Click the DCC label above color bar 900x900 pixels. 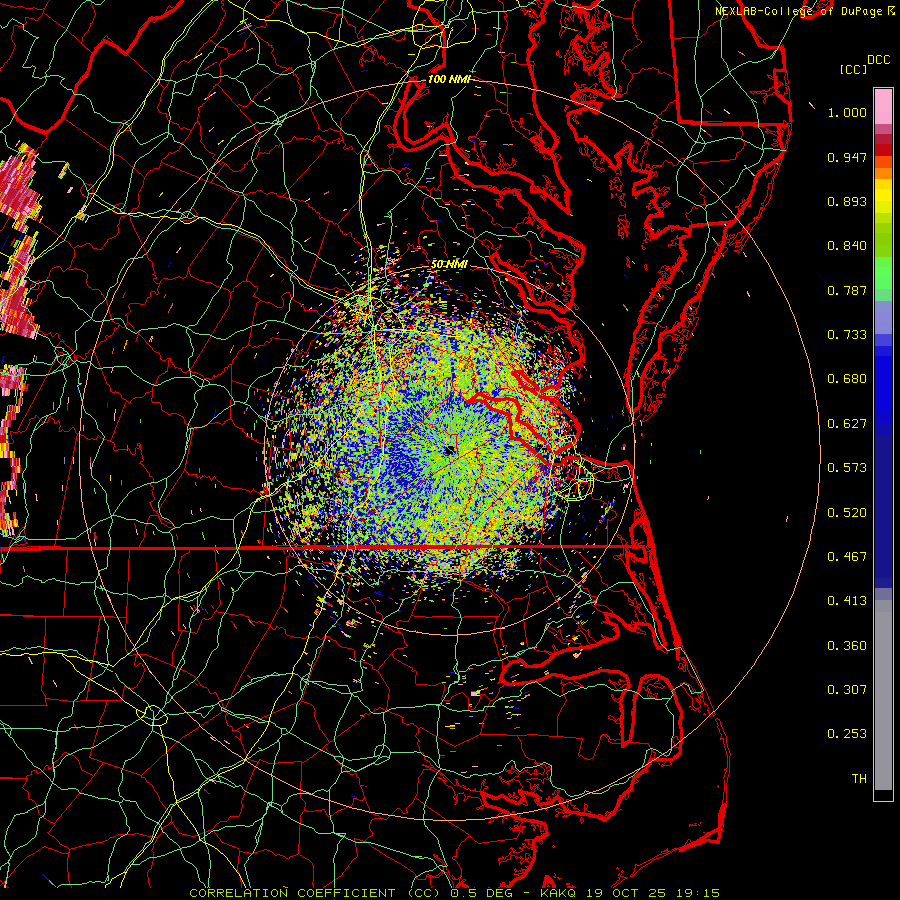879,60
